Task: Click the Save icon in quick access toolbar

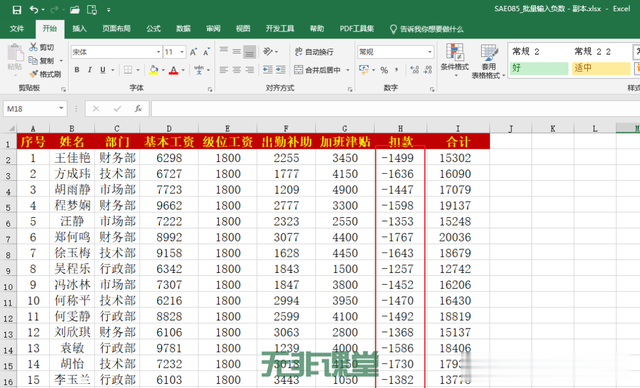Action: [17, 10]
